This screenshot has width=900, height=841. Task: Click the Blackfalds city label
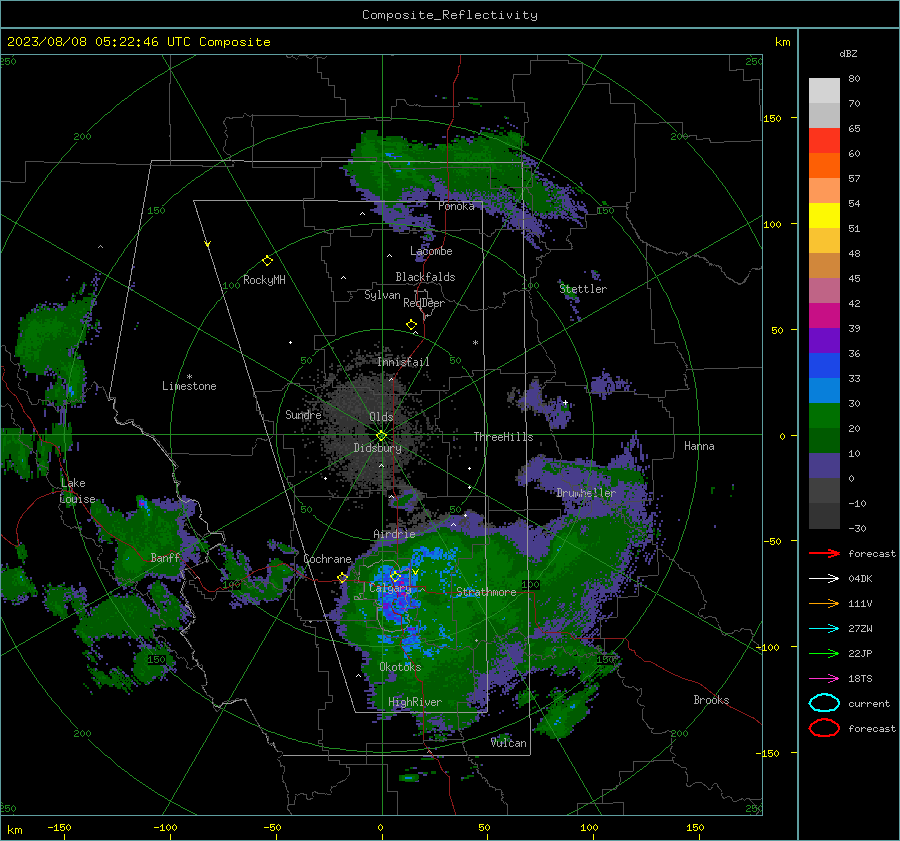(x=425, y=277)
